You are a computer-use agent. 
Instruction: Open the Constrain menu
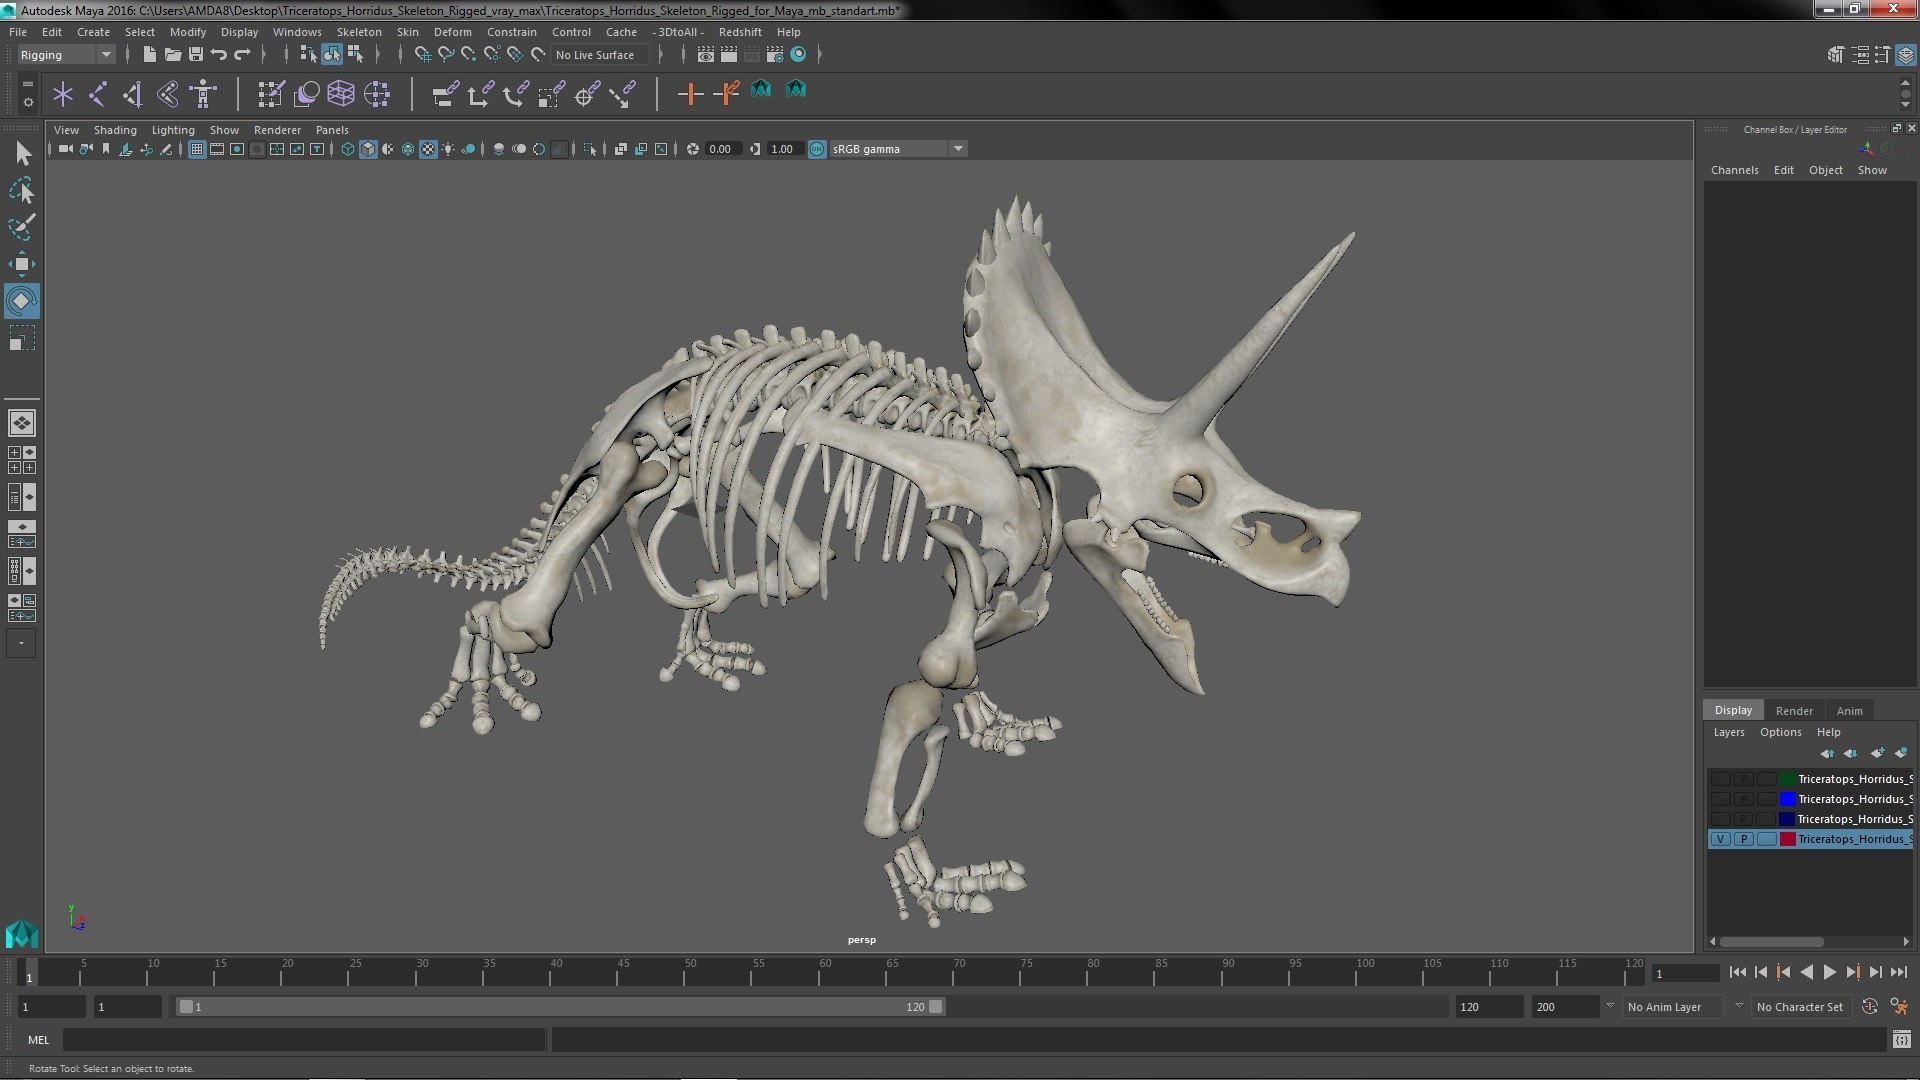(x=511, y=32)
